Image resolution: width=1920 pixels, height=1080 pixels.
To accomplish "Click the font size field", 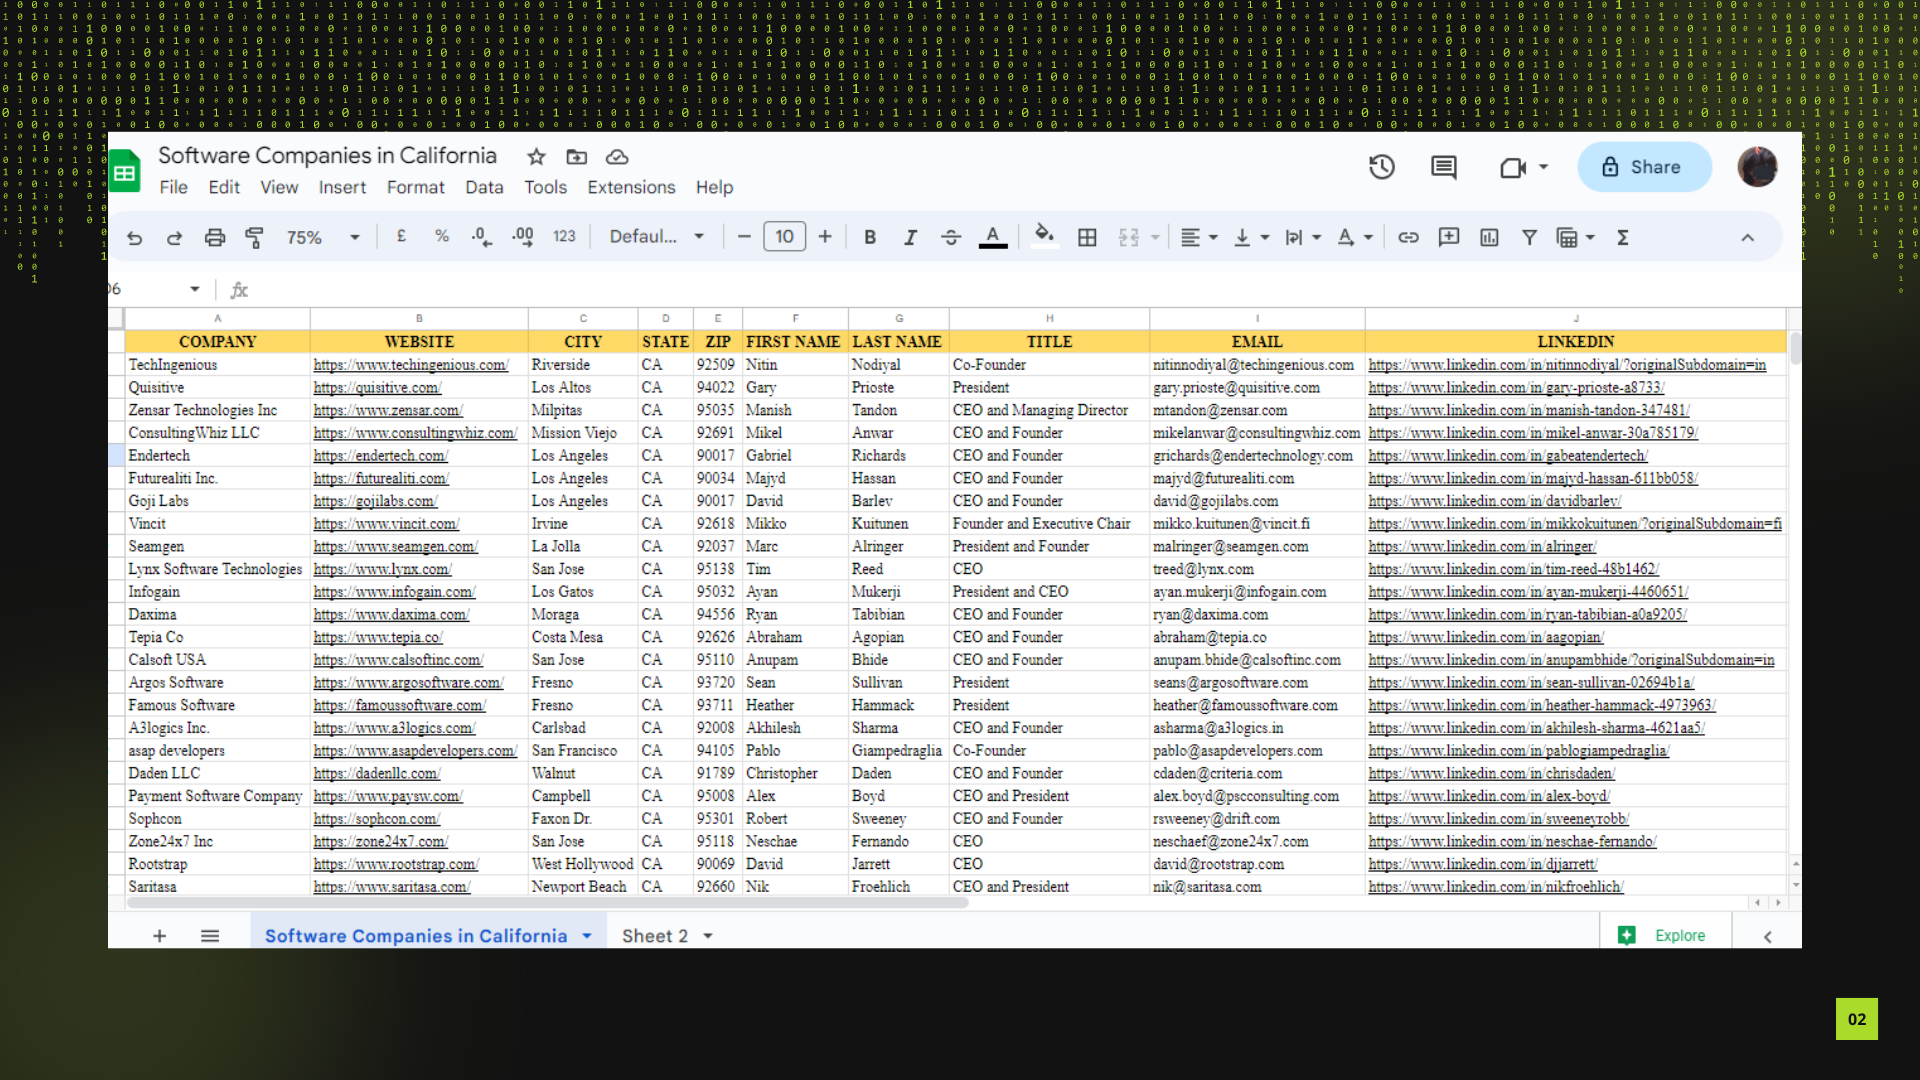I will coord(784,237).
